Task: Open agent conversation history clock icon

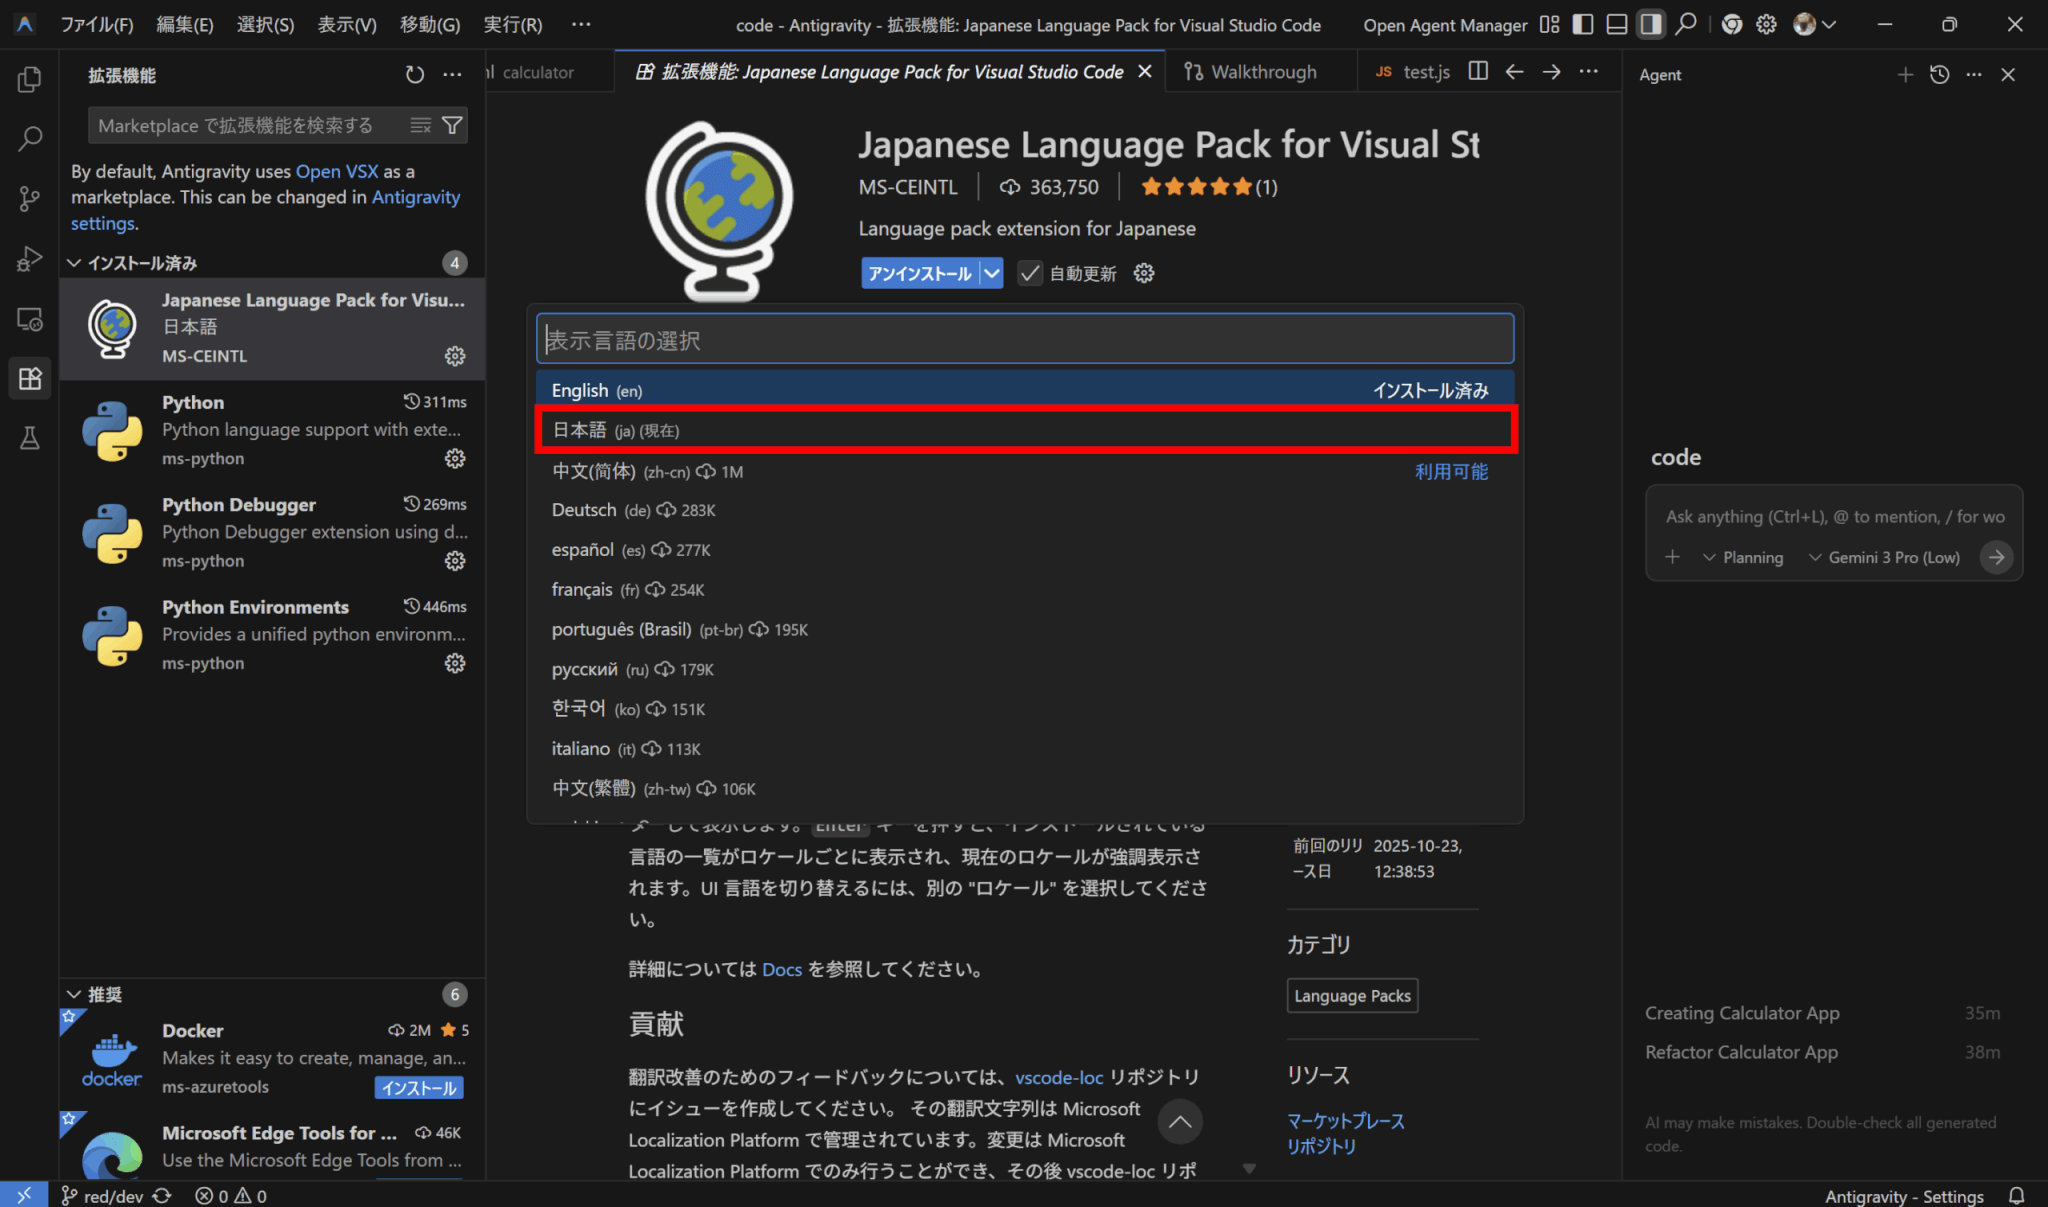Action: coord(1939,75)
